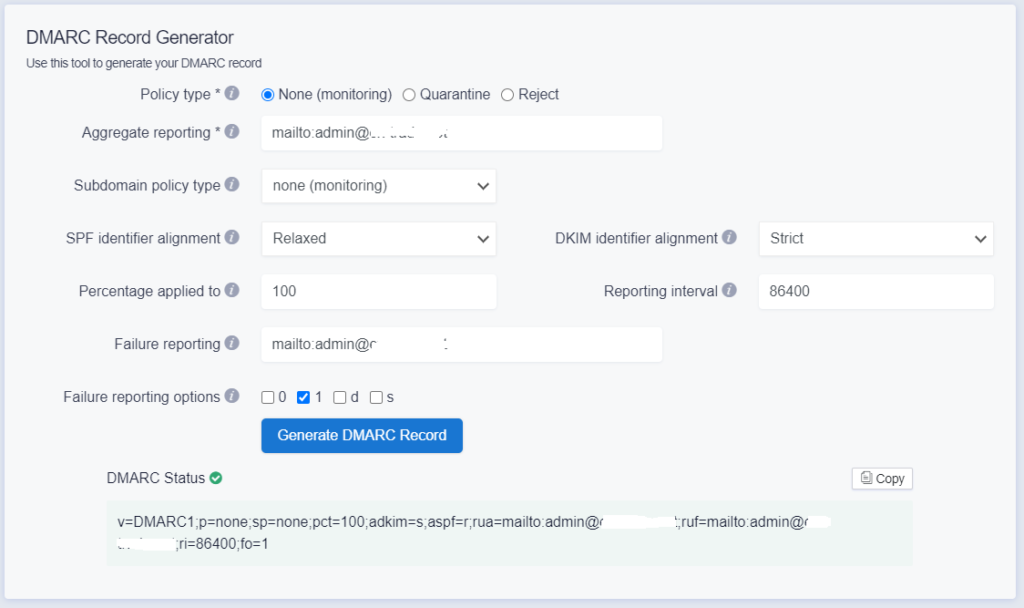Click info icon beside Aggregate reporting
The width and height of the screenshot is (1024, 608).
232,132
